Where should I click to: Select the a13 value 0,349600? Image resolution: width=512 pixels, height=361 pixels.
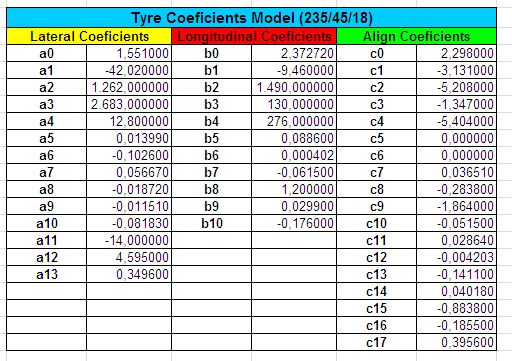129,274
